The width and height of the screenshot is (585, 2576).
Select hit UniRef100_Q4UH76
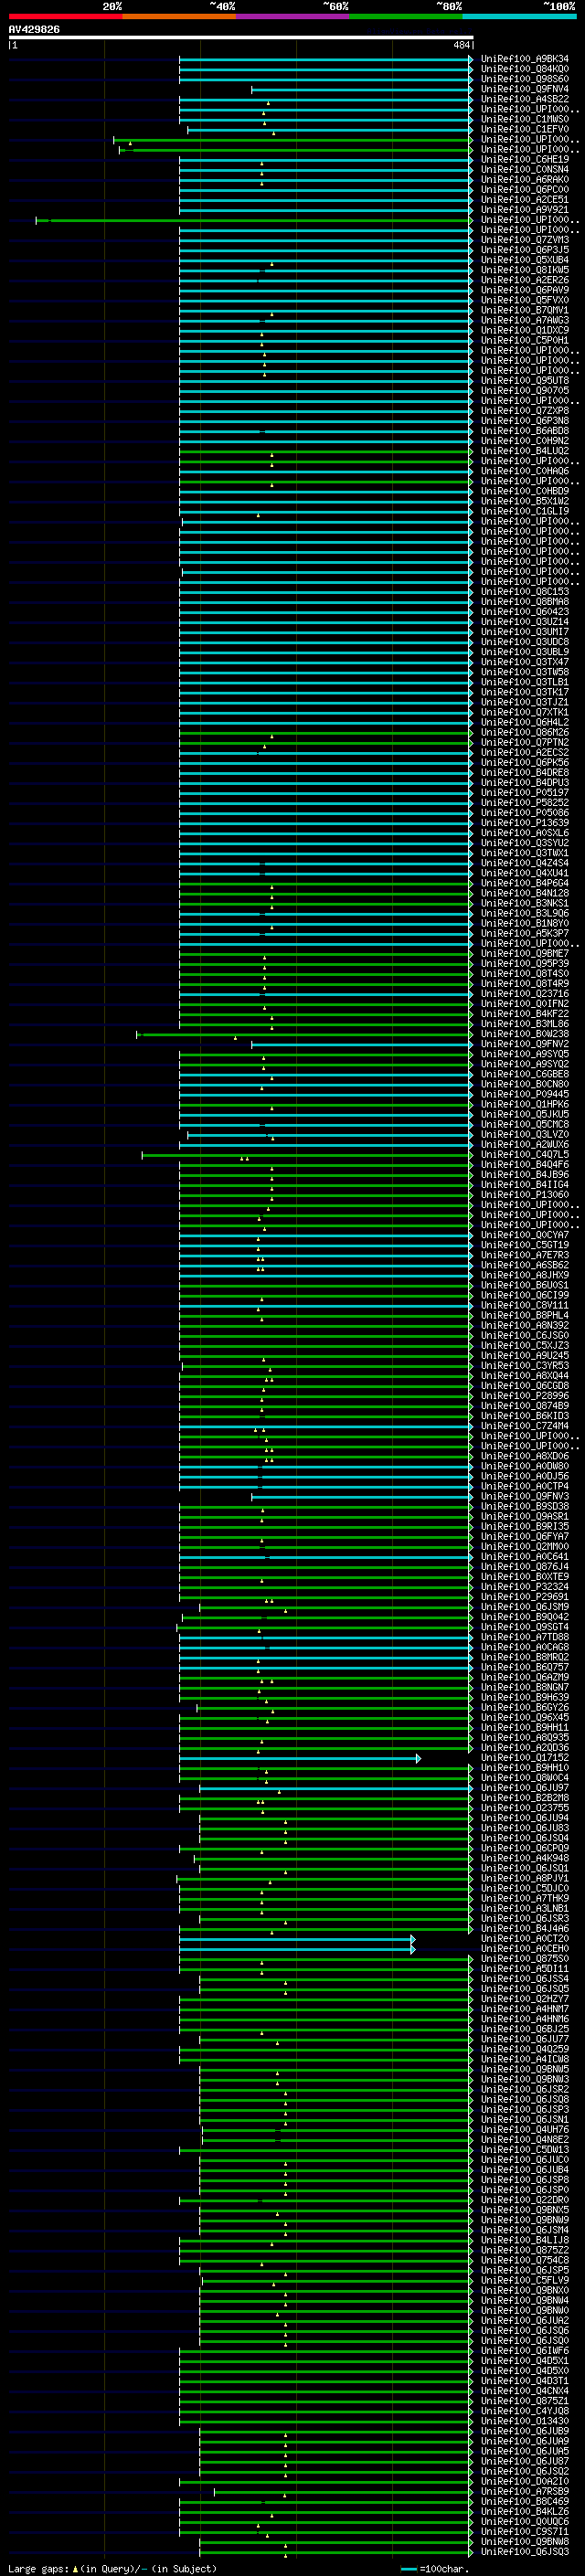pyautogui.click(x=525, y=2130)
